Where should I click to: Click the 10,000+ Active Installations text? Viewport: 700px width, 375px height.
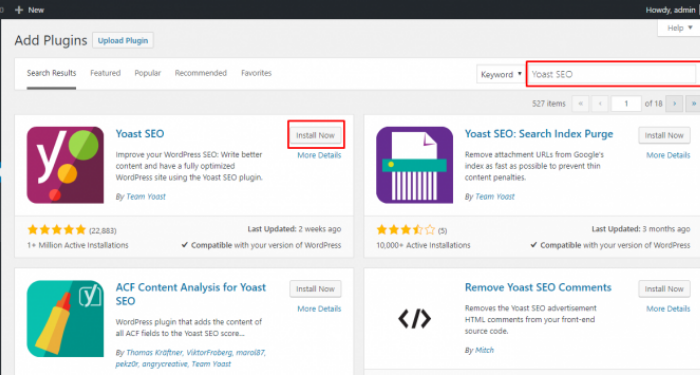423,245
